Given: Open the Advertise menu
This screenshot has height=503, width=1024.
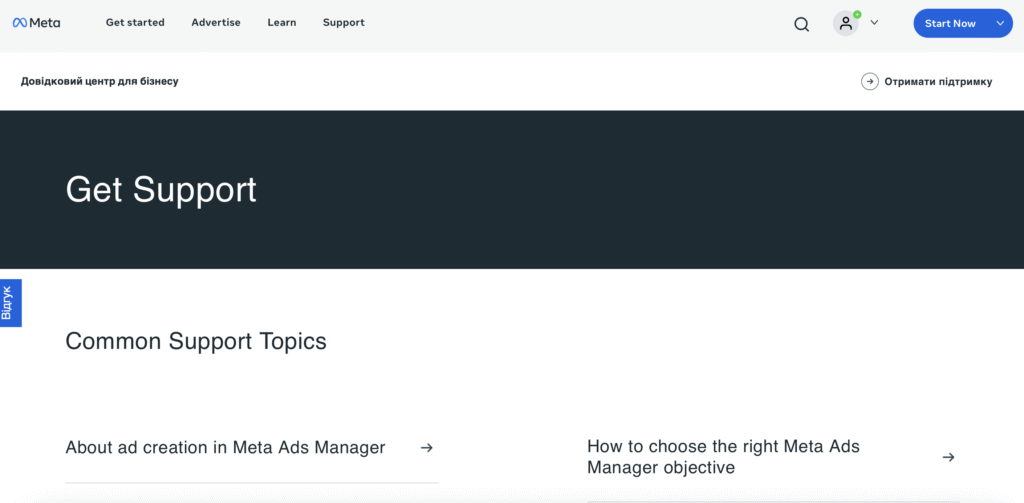Looking at the screenshot, I should tap(216, 22).
